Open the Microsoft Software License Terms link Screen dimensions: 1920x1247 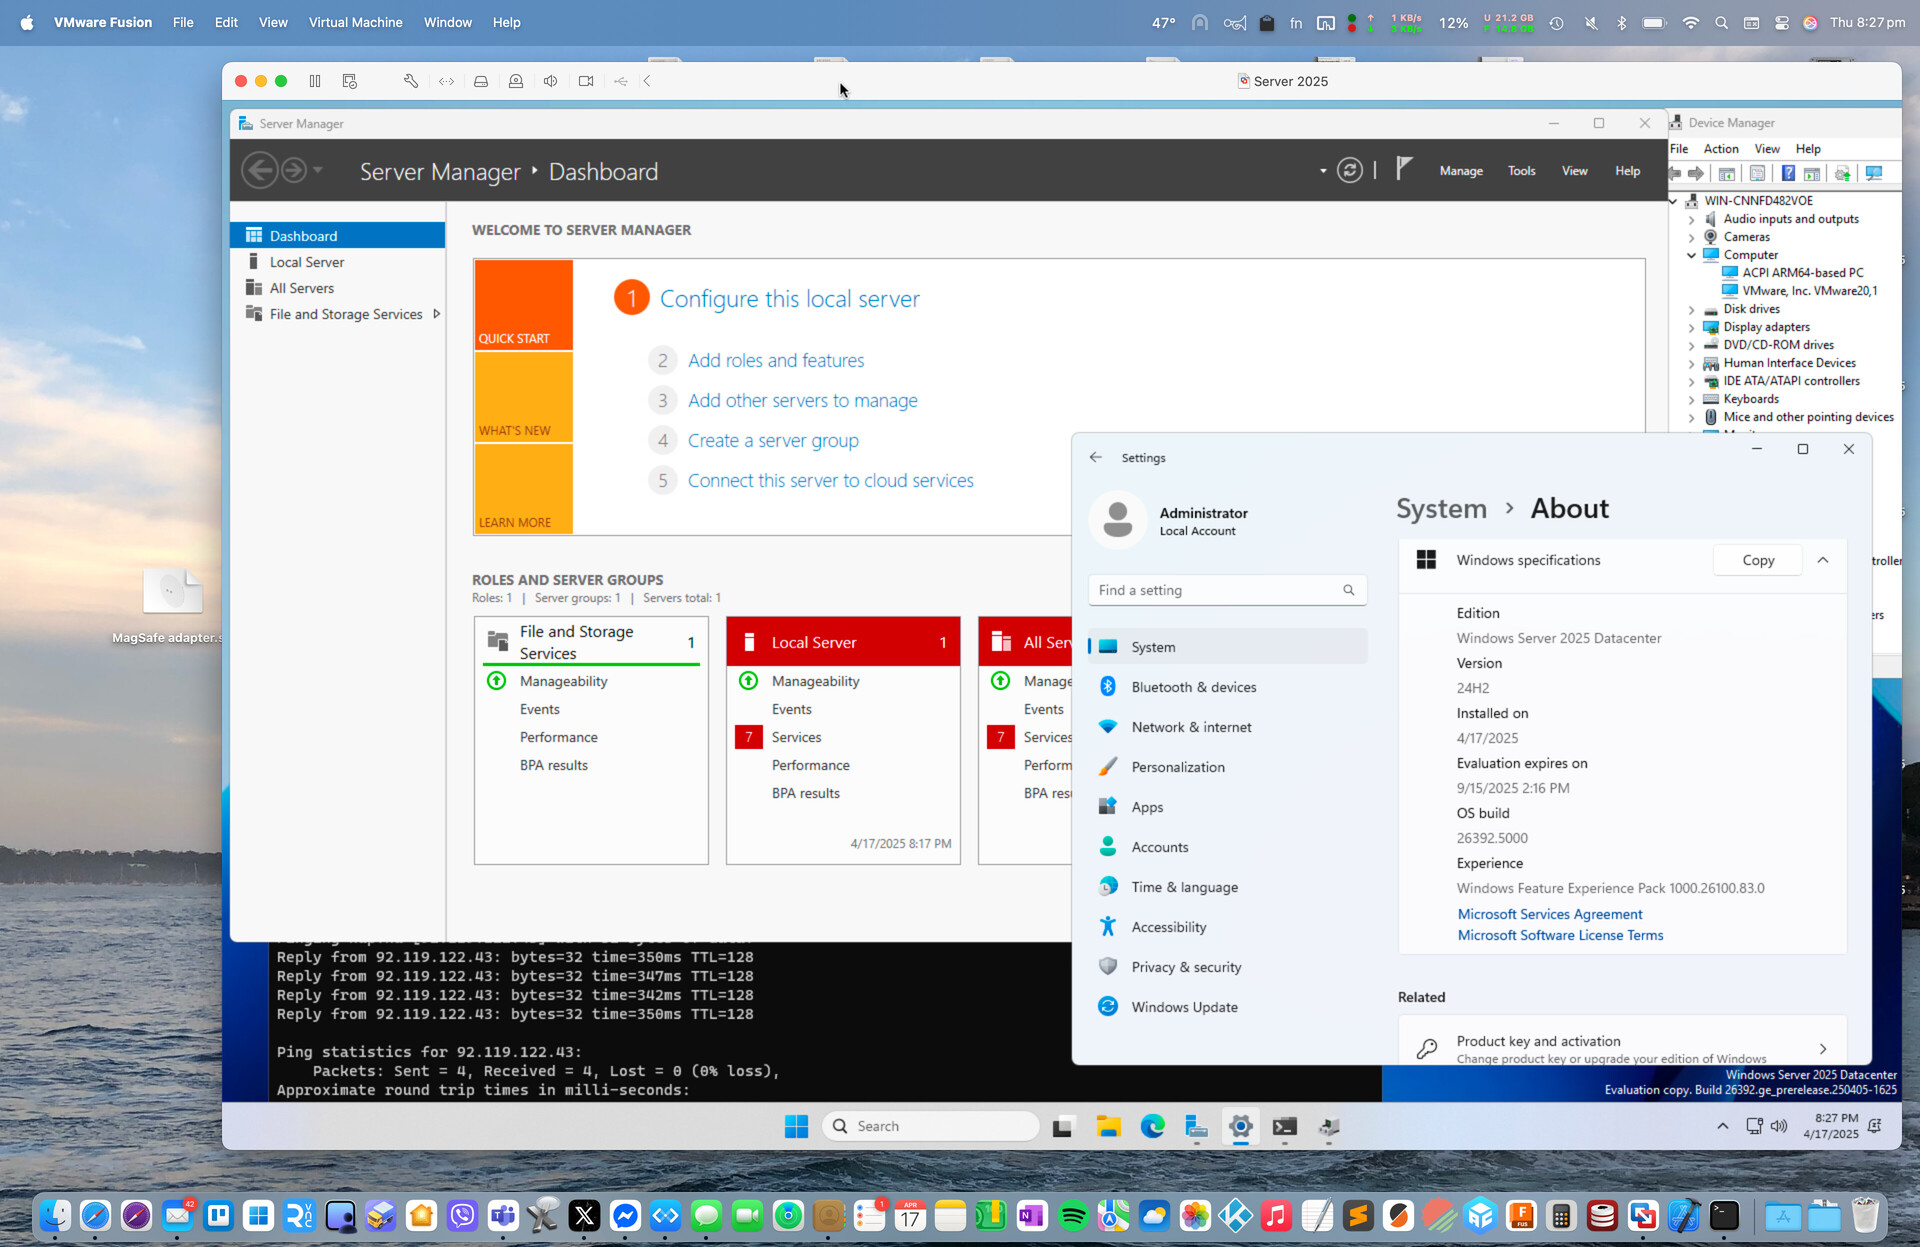tap(1560, 935)
